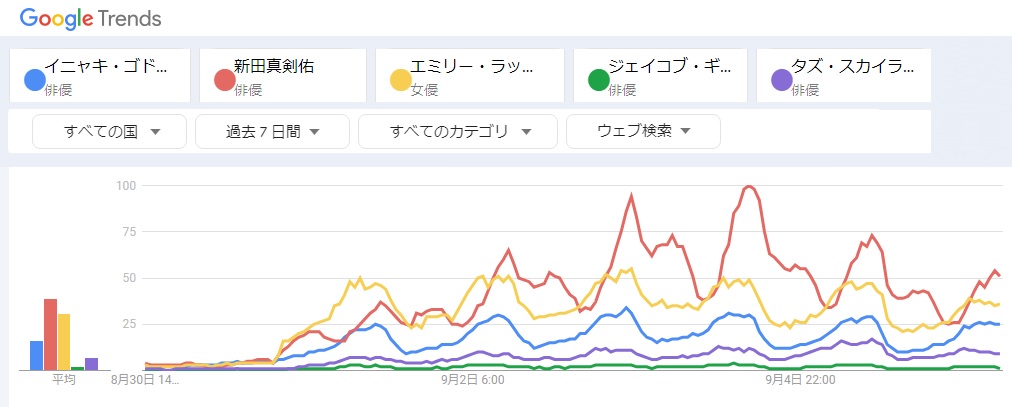Click the Google Trends logo
The width and height of the screenshot is (1012, 407).
(x=90, y=19)
